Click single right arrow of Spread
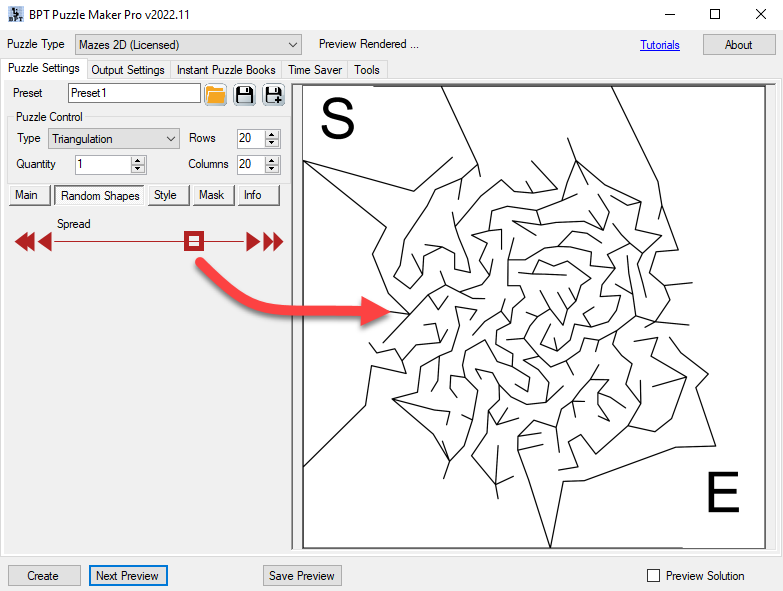Viewport: 783px width, 591px height. tap(253, 241)
